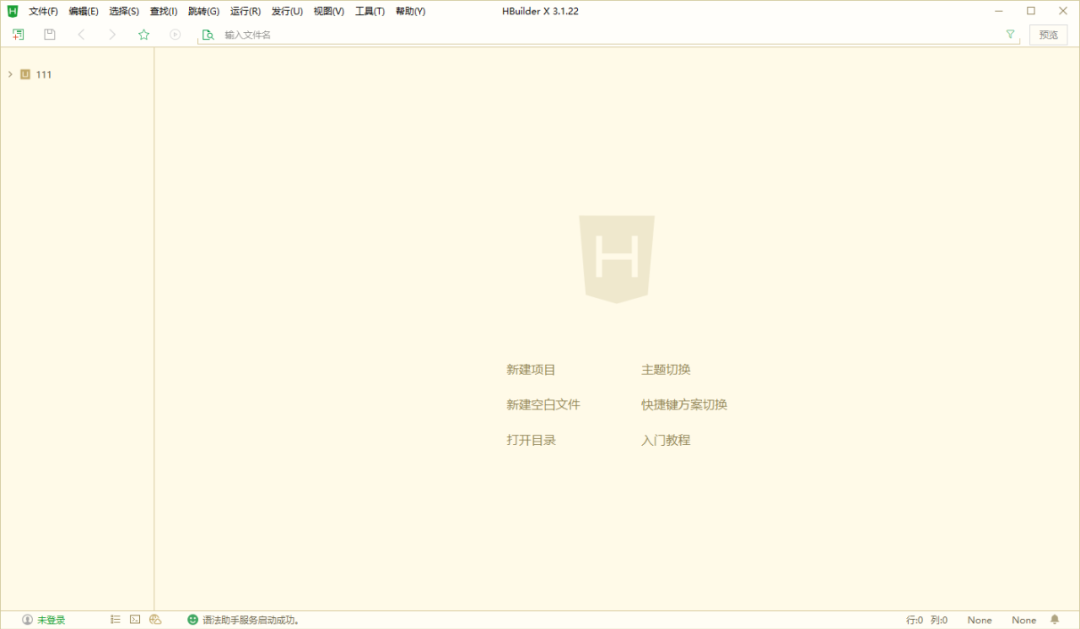Go back with the left arrow icon
The image size is (1080, 629).
pos(81,34)
